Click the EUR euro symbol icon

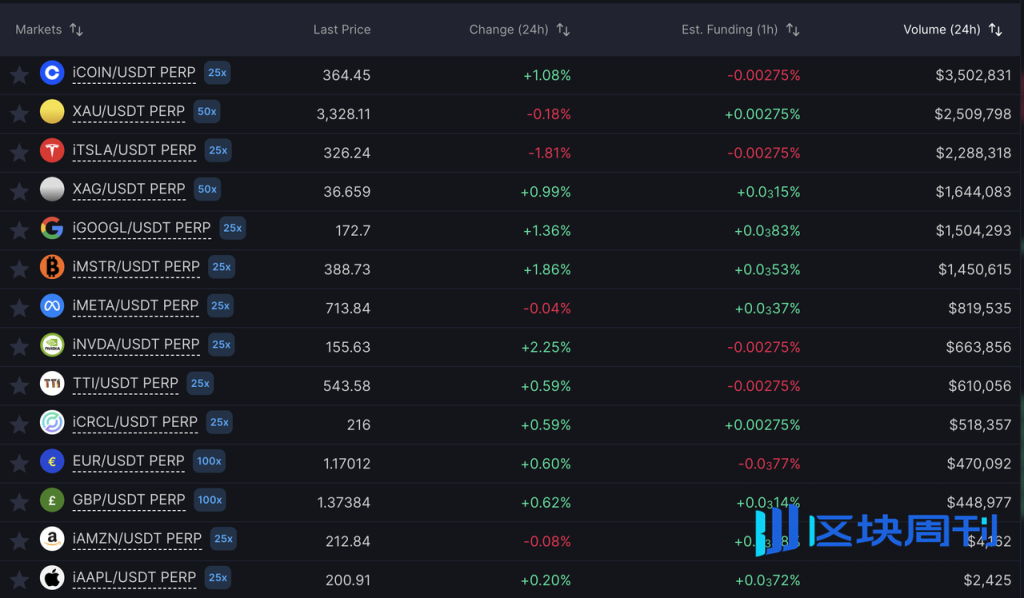pos(52,462)
